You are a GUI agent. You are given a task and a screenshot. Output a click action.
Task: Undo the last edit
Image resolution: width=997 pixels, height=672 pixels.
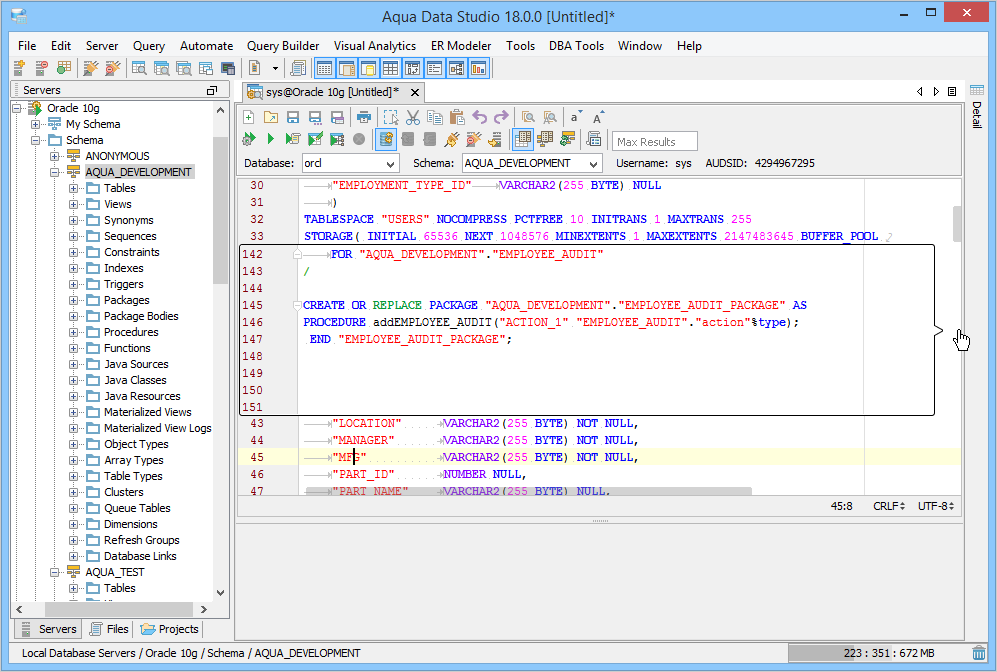479,117
